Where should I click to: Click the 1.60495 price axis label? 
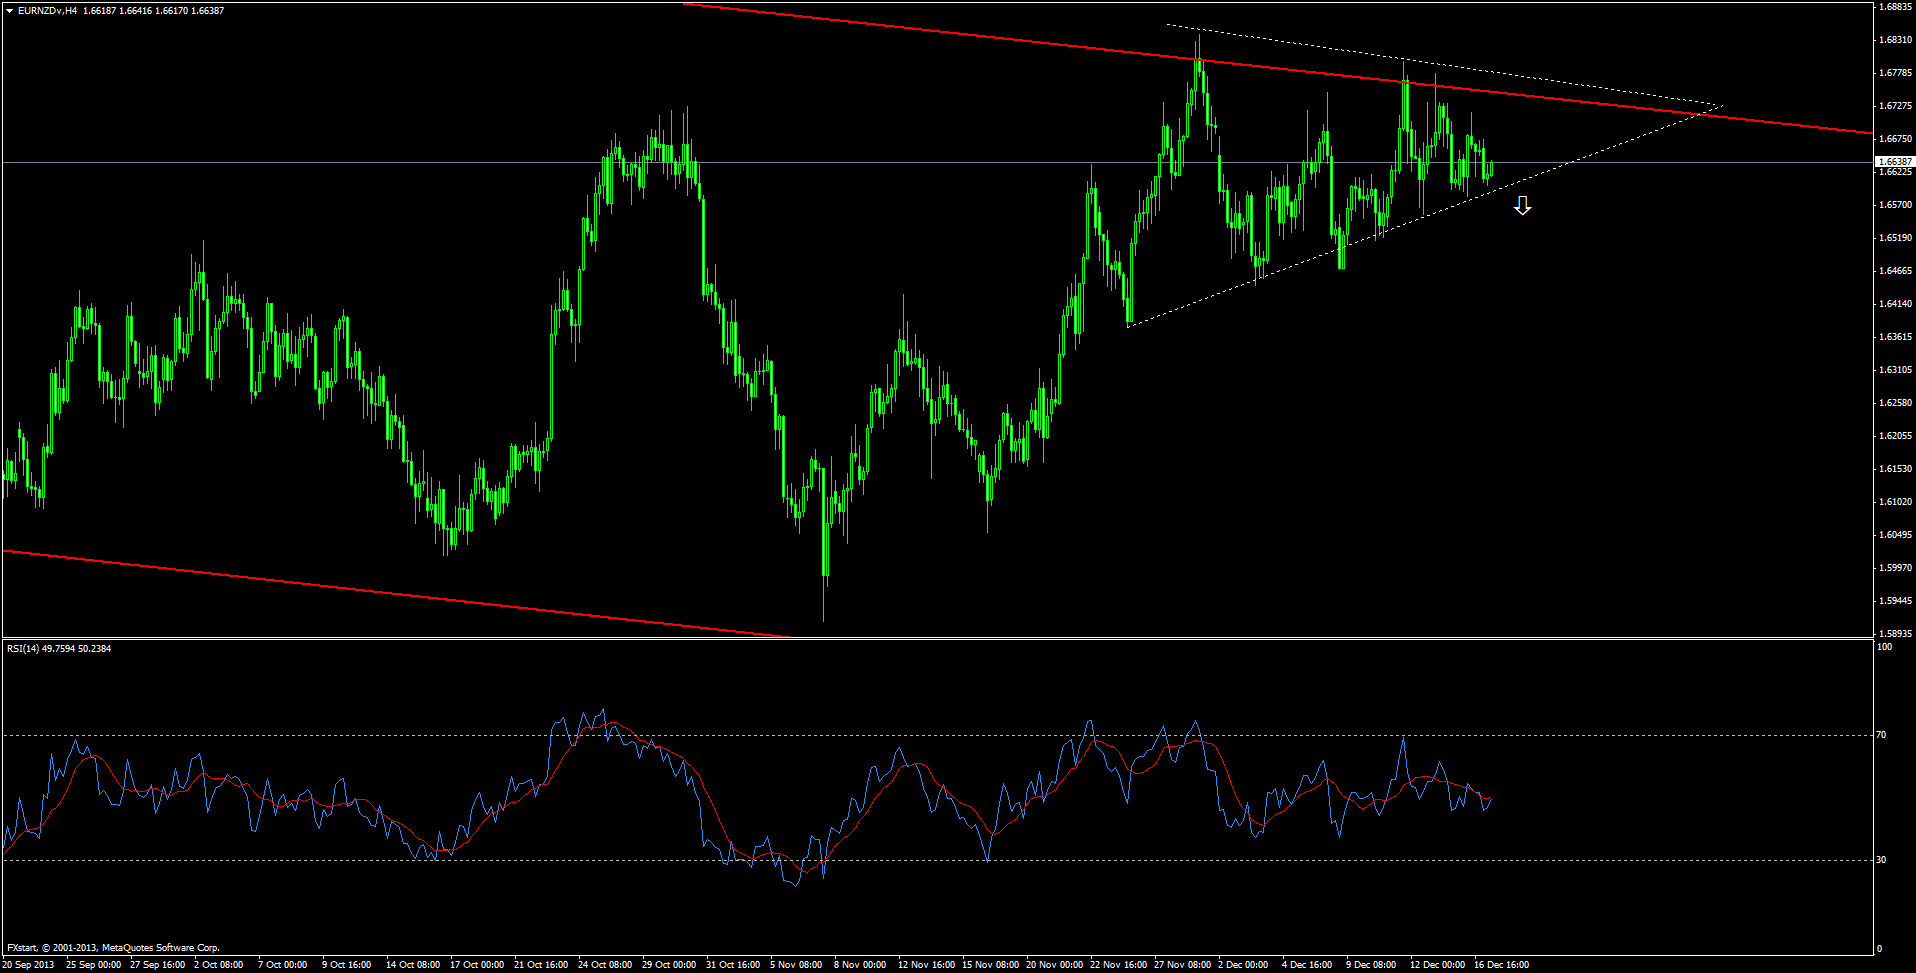[x=1895, y=535]
